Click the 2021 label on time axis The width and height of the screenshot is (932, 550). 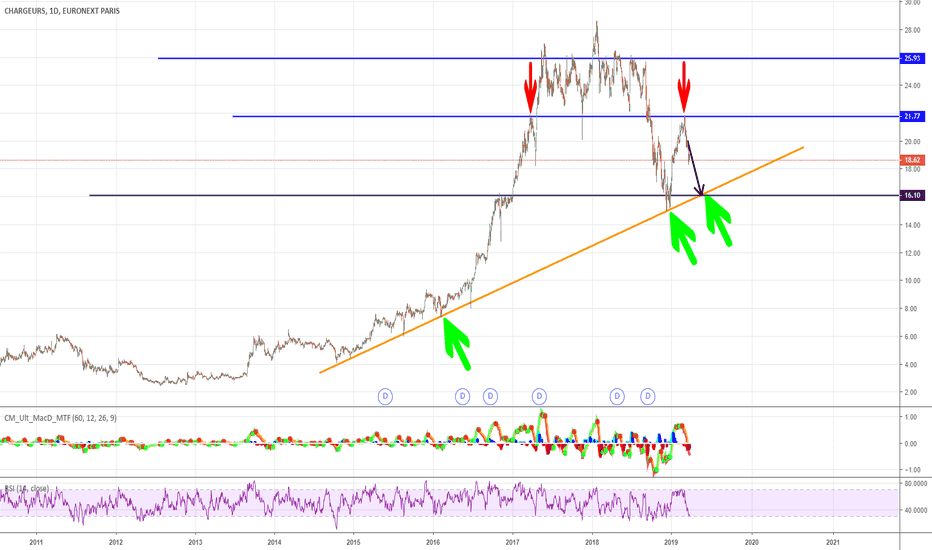tap(833, 542)
